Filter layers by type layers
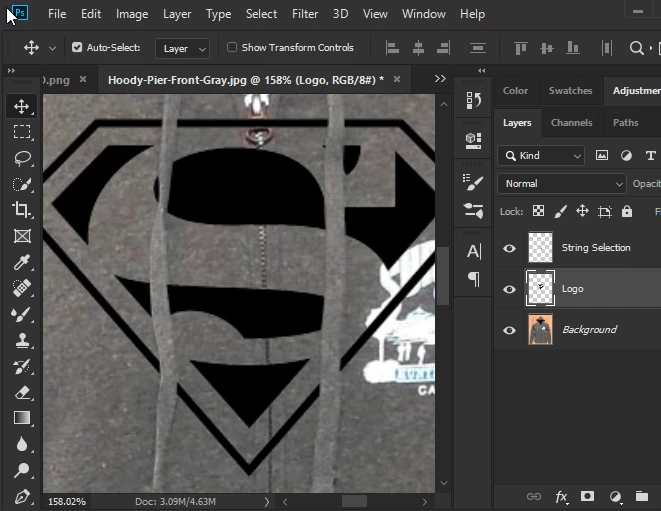 (650, 156)
